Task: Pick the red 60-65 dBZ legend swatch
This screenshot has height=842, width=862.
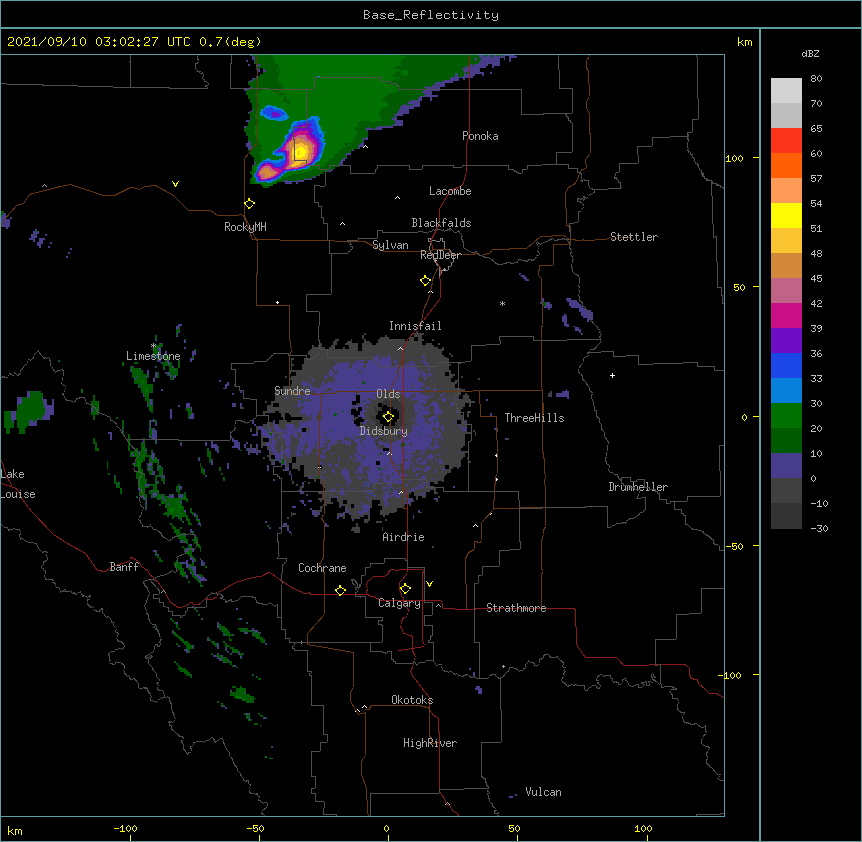Action: click(x=786, y=140)
